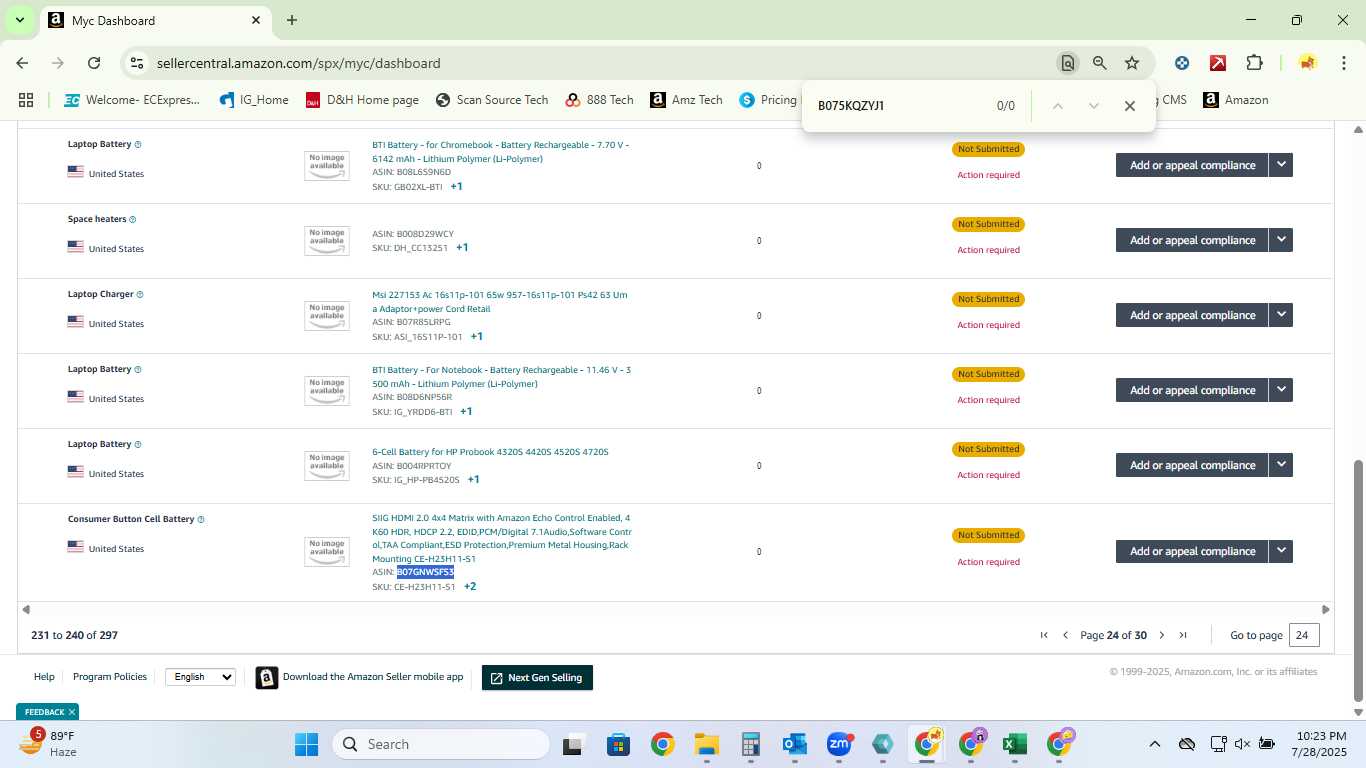1366x768 pixels.
Task: Go back to the previous page
Action: tap(22, 63)
